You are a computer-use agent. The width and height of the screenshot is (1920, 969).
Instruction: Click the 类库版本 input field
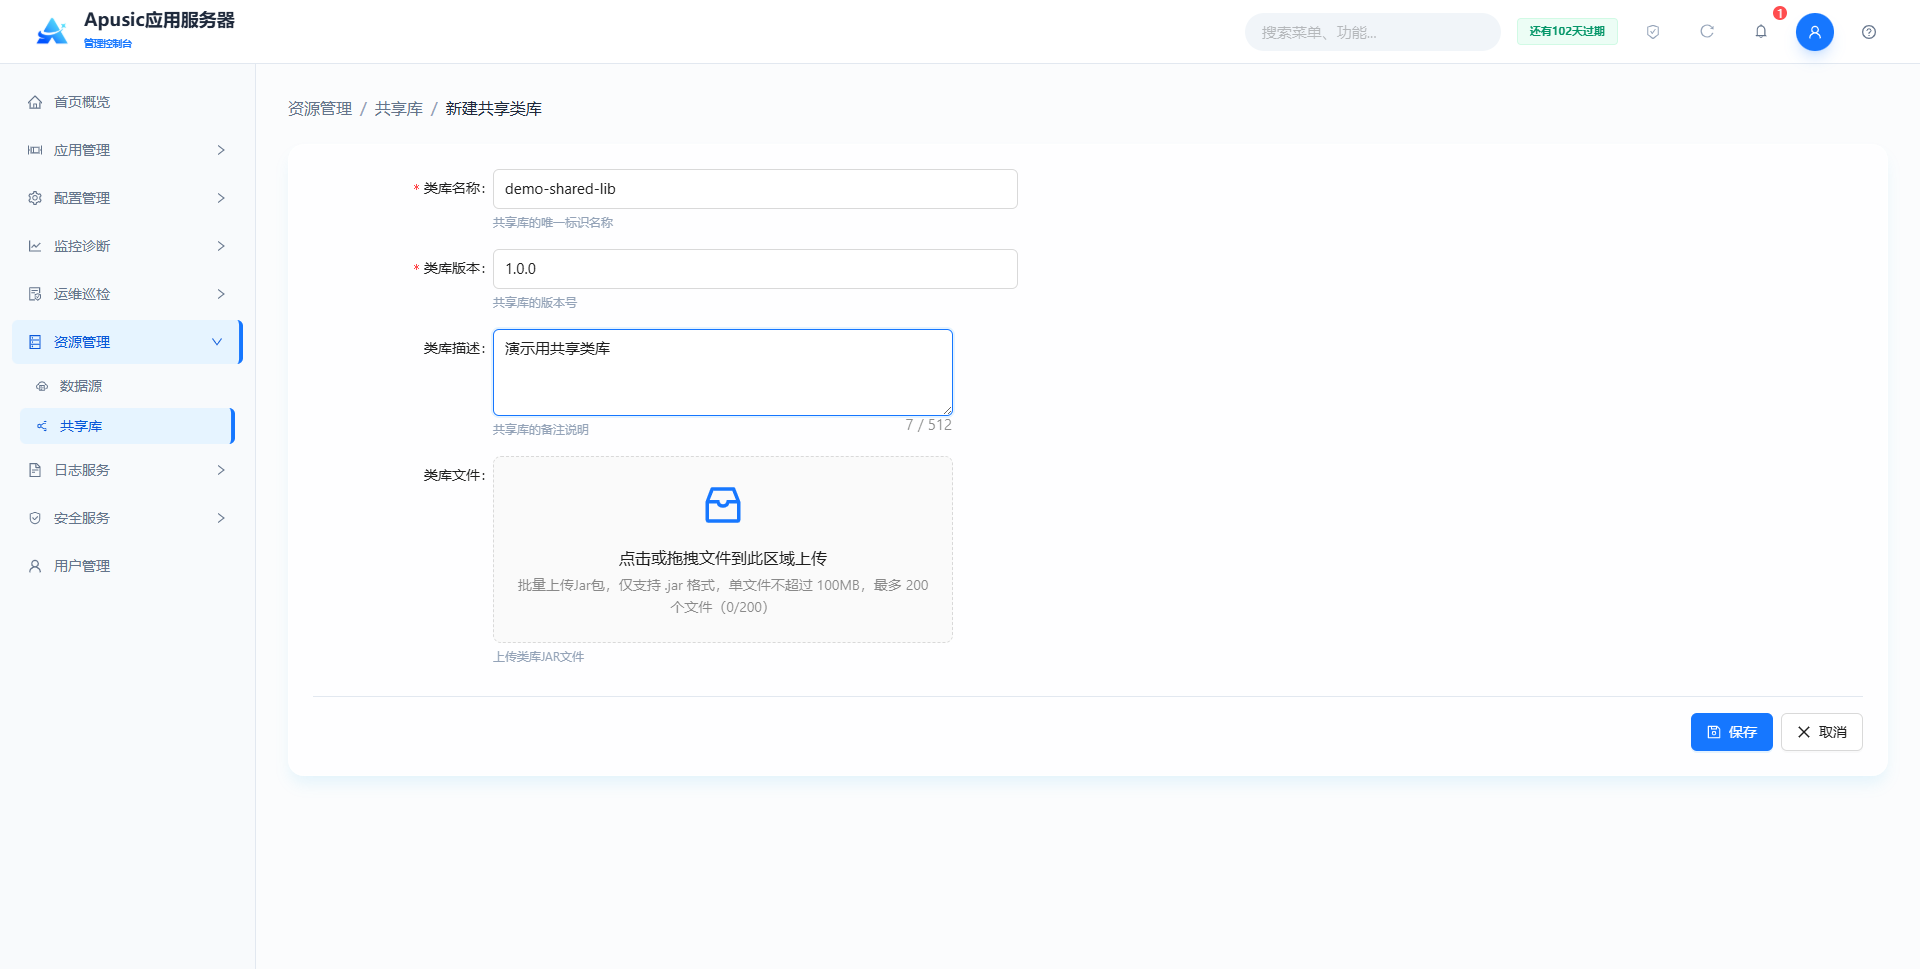755,269
